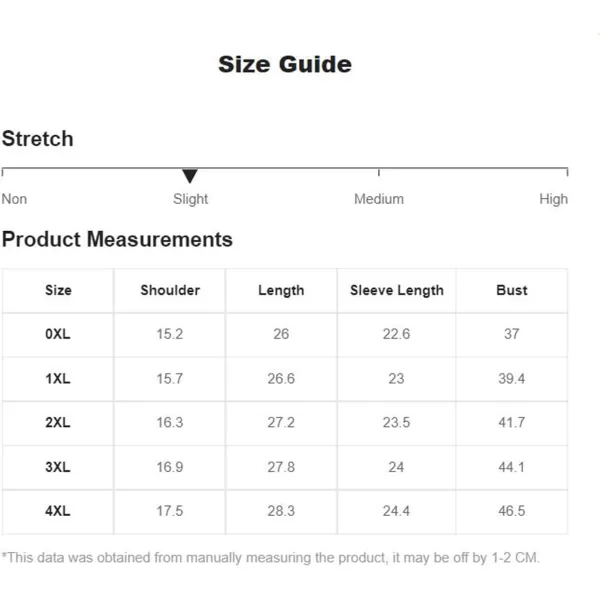The height and width of the screenshot is (600, 600).
Task: Click the Size Guide heading
Action: point(285,64)
